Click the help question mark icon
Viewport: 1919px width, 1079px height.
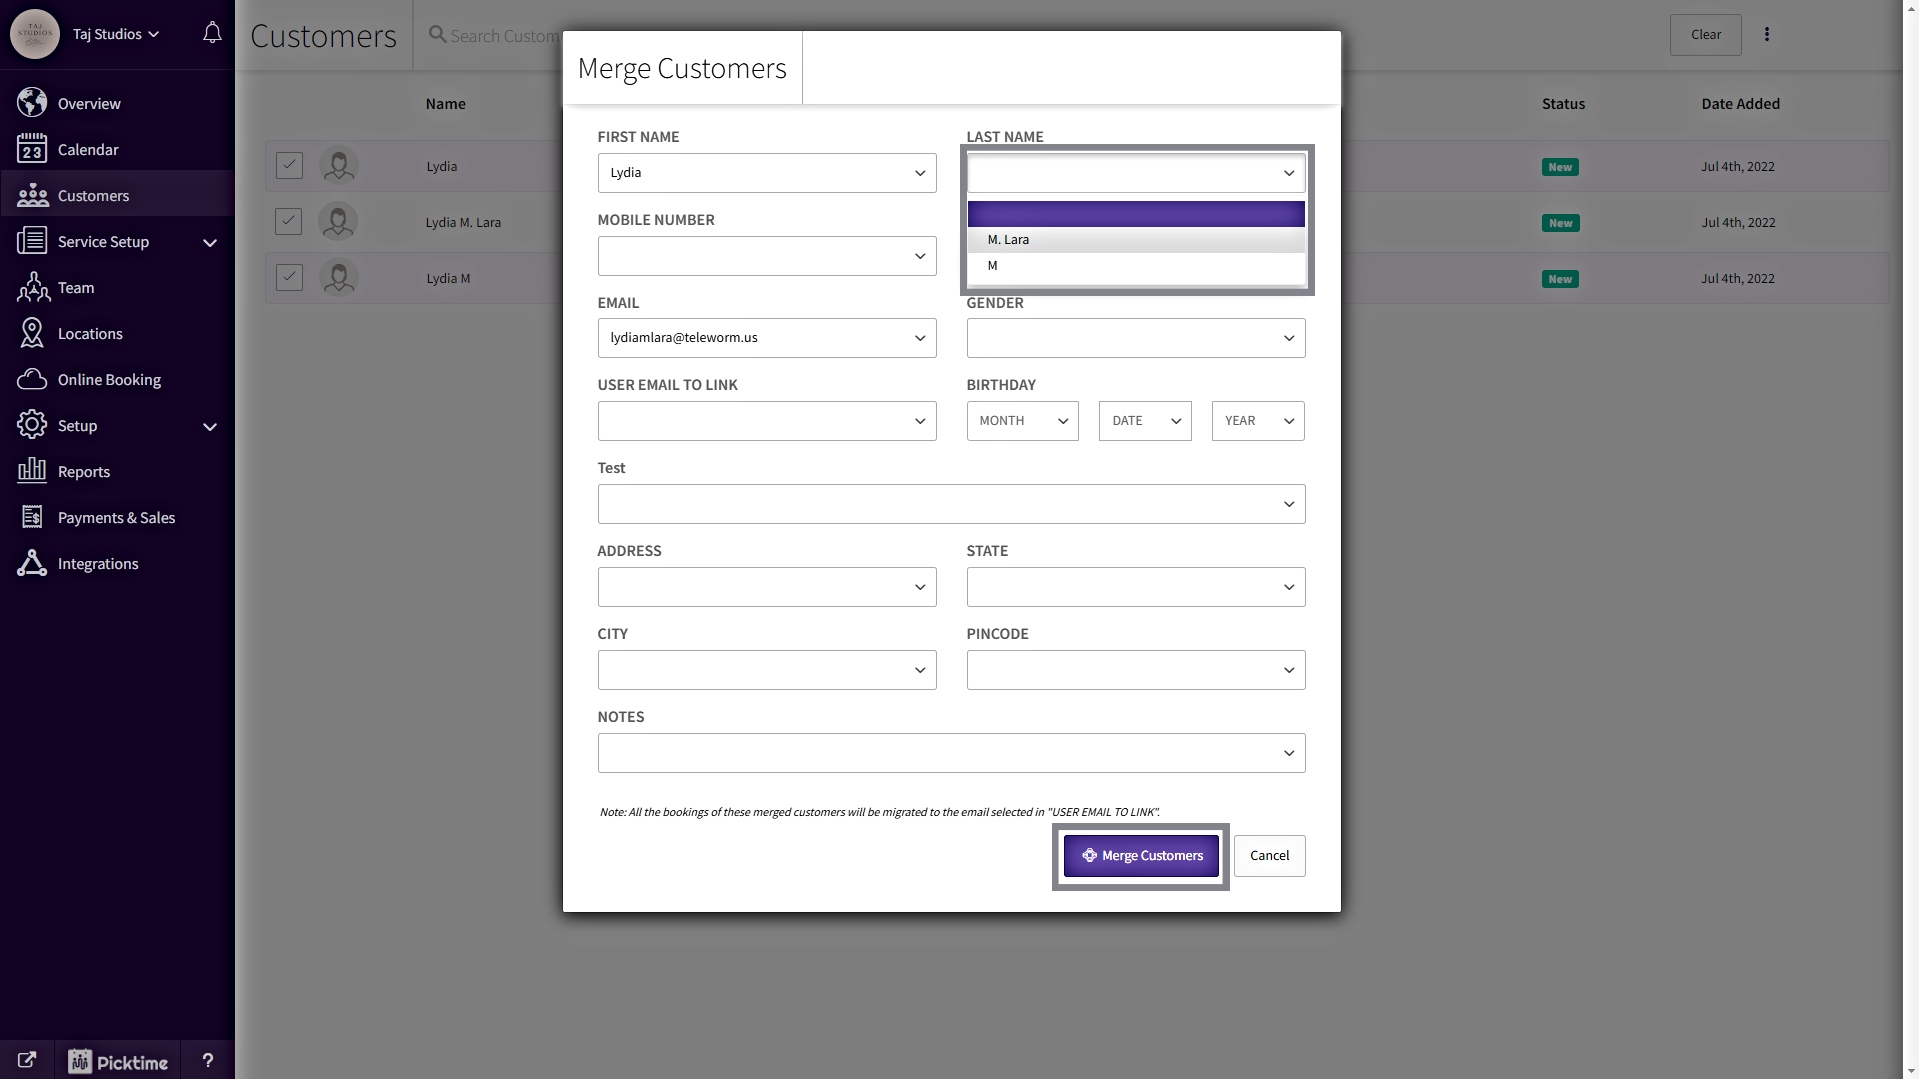point(207,1060)
